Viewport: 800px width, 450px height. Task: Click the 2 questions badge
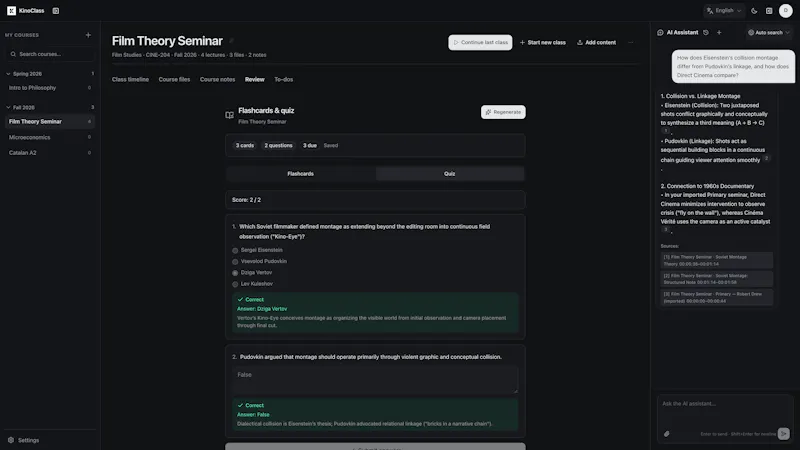coord(278,145)
